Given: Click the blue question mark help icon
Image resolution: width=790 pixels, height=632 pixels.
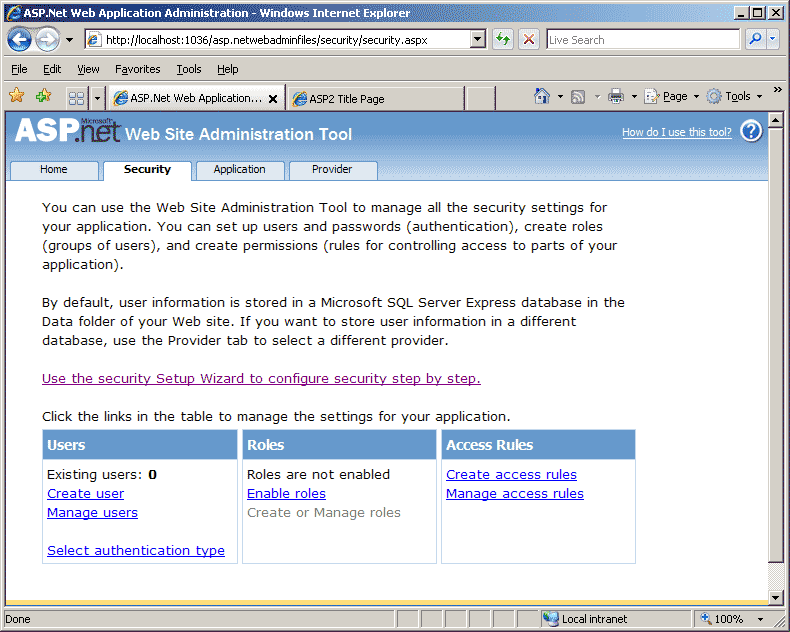Looking at the screenshot, I should pos(751,132).
